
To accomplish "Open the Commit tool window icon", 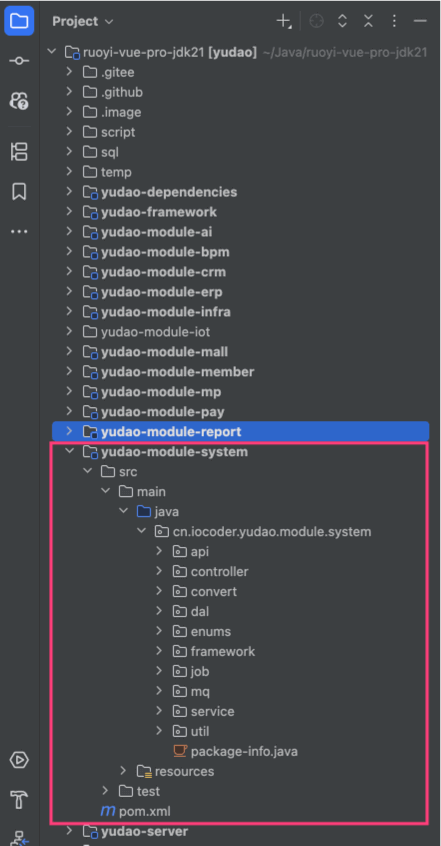I will point(19,61).
